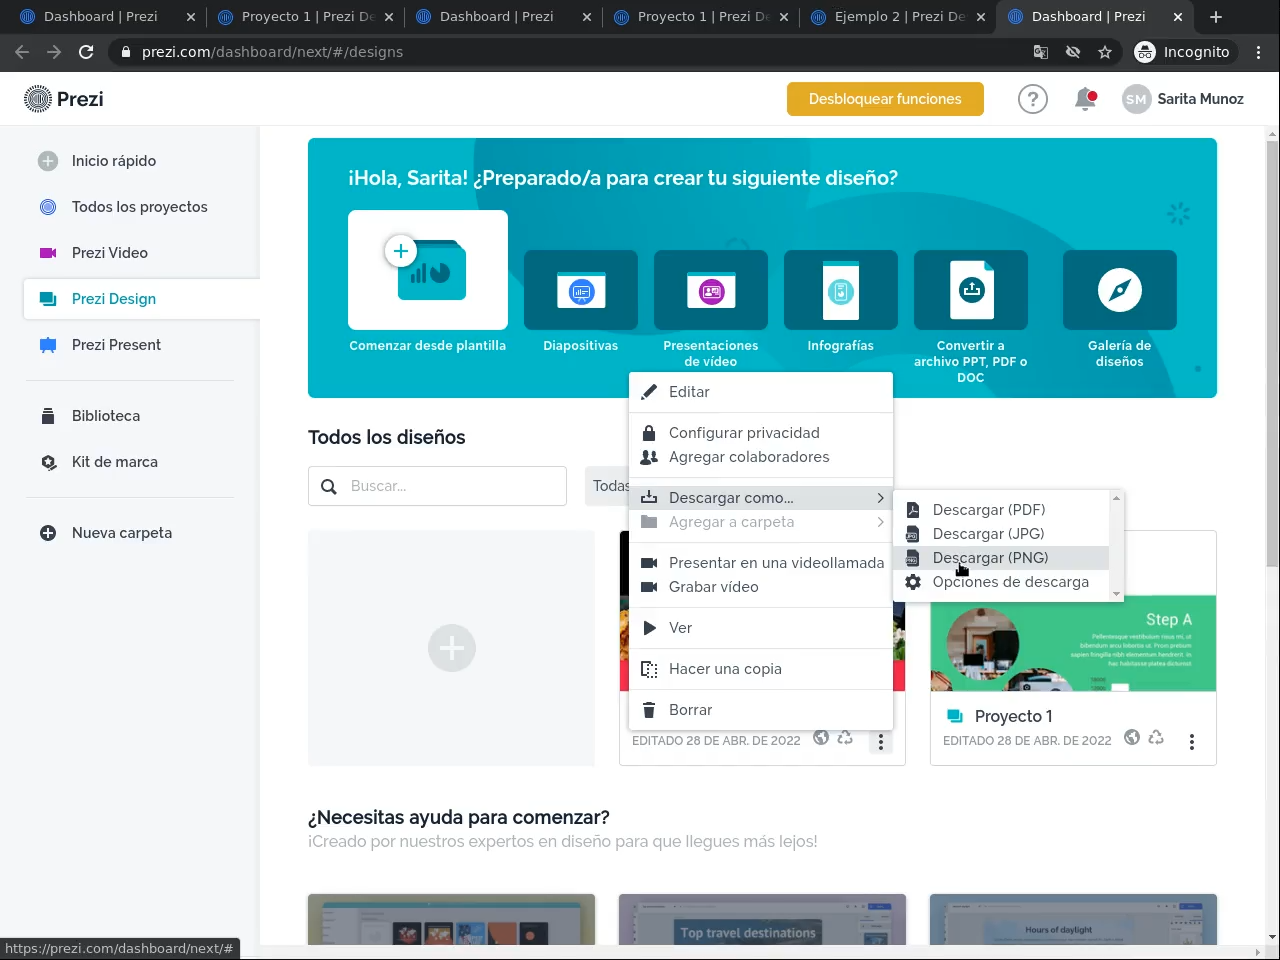Select Prezi Design in sidebar
The width and height of the screenshot is (1280, 960).
pyautogui.click(x=141, y=299)
